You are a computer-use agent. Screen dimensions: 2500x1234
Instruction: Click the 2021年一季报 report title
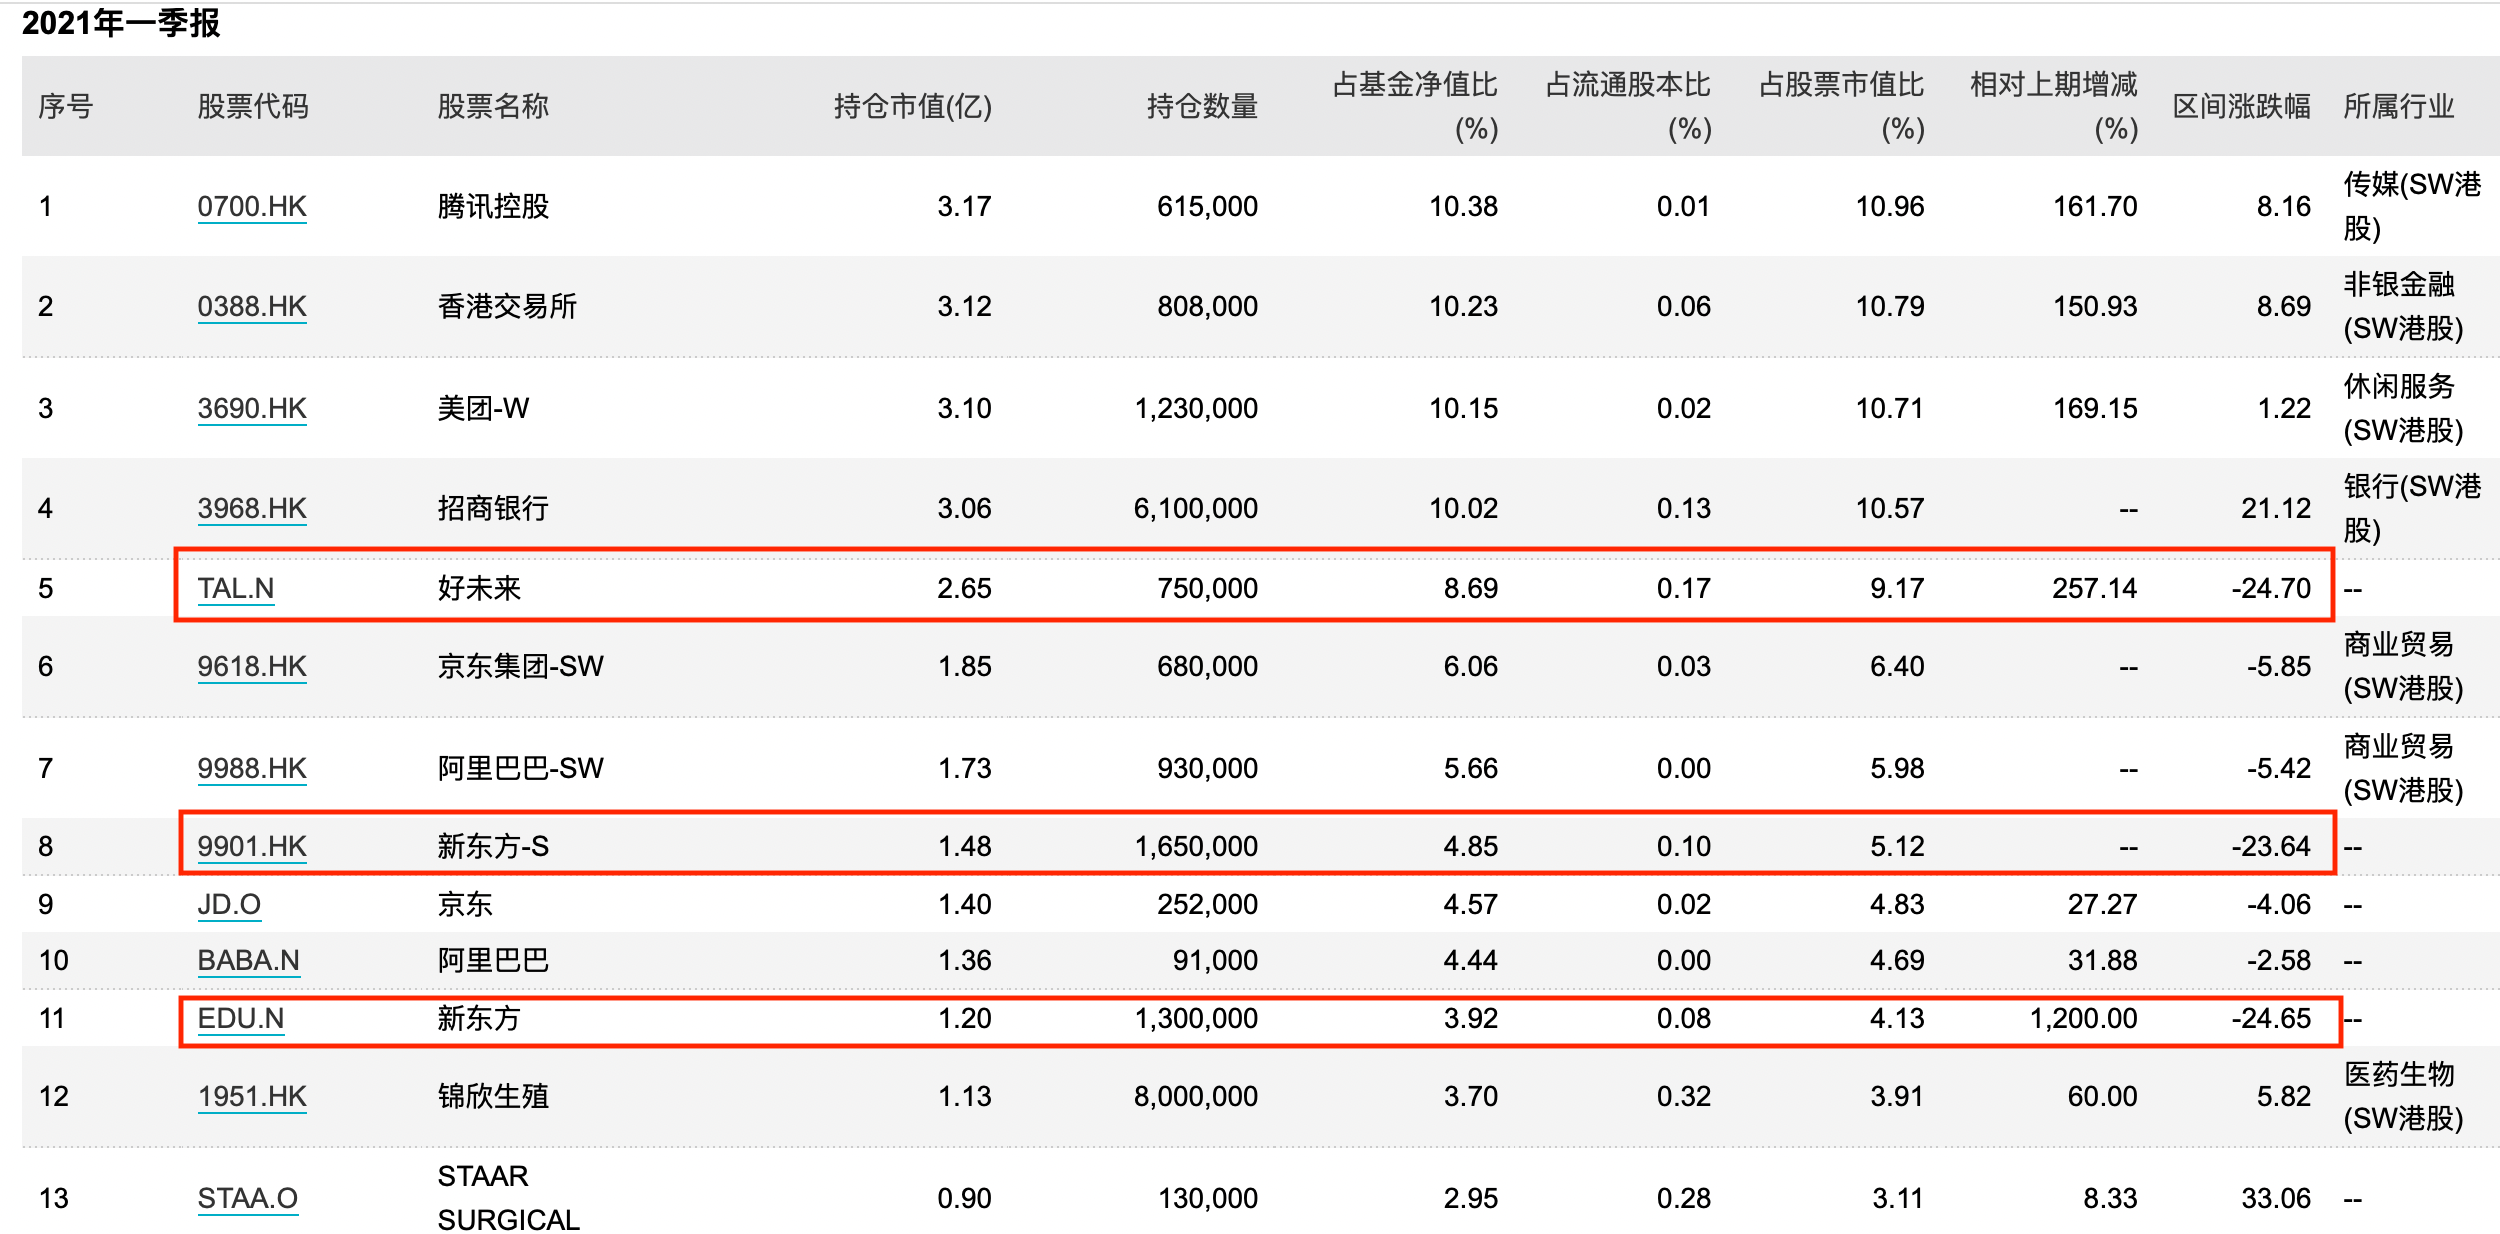[x=121, y=23]
